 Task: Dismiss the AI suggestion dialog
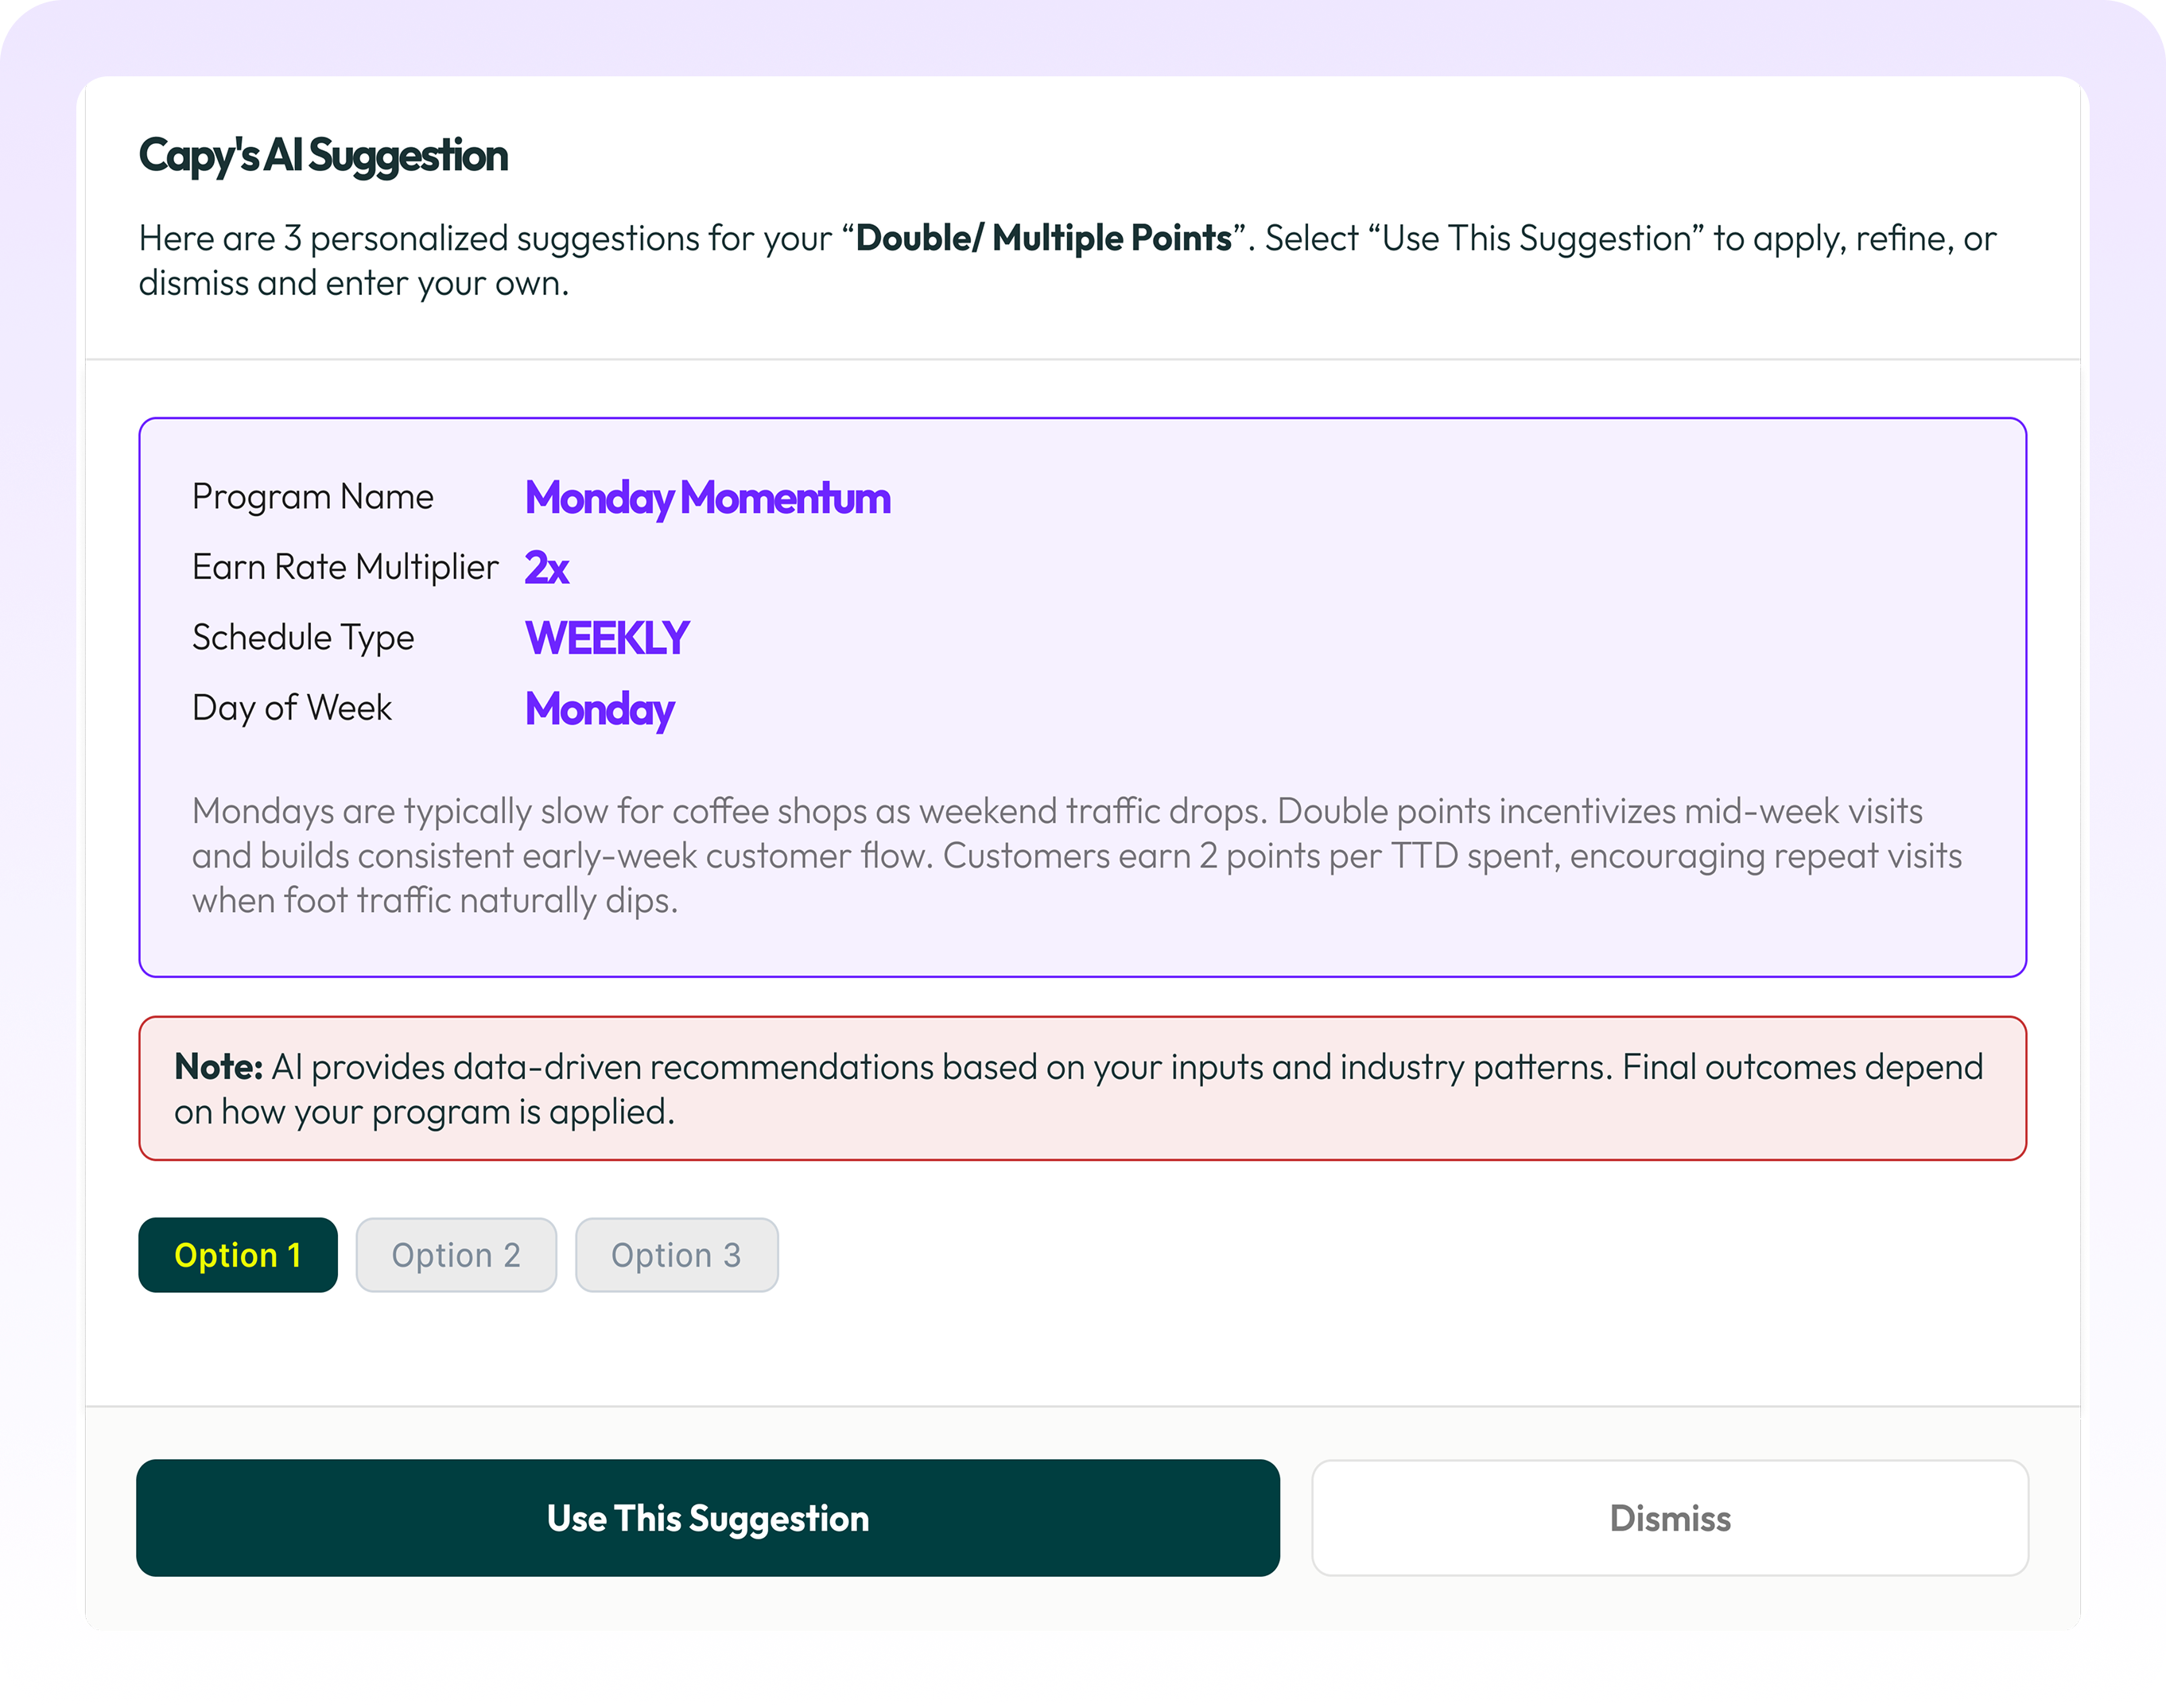coord(1669,1518)
